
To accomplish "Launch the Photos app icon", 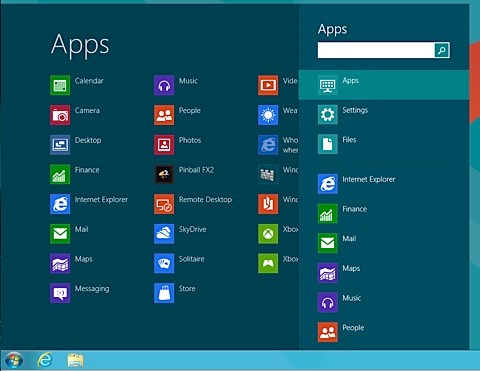I will point(164,145).
